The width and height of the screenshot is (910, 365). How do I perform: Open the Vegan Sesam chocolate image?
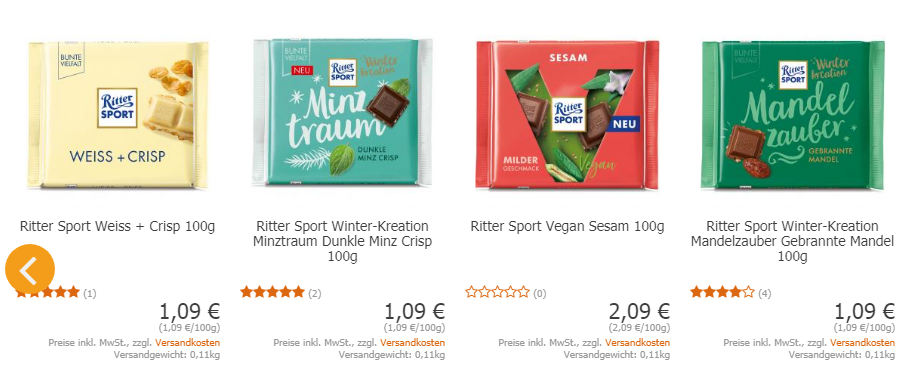tap(568, 114)
